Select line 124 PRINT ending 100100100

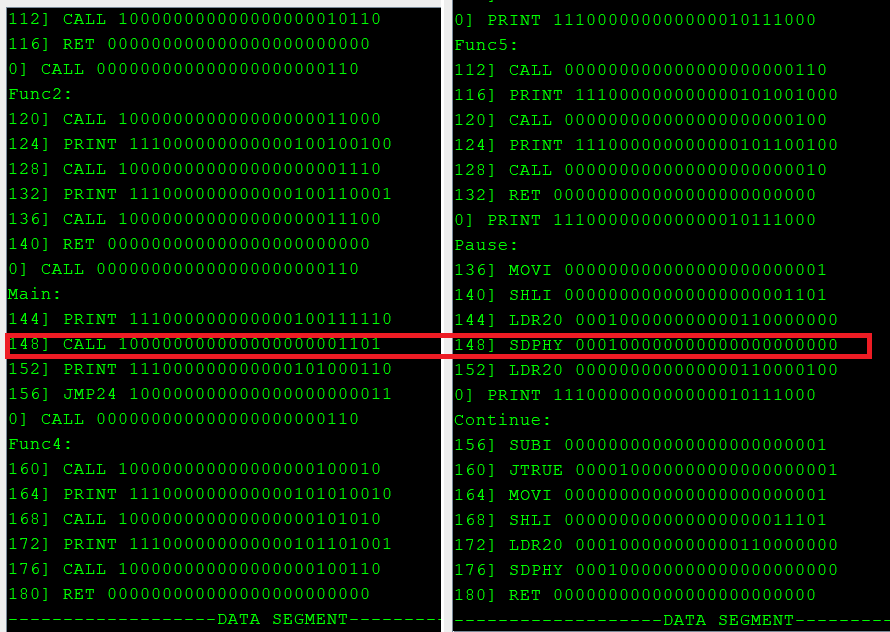click(x=200, y=144)
